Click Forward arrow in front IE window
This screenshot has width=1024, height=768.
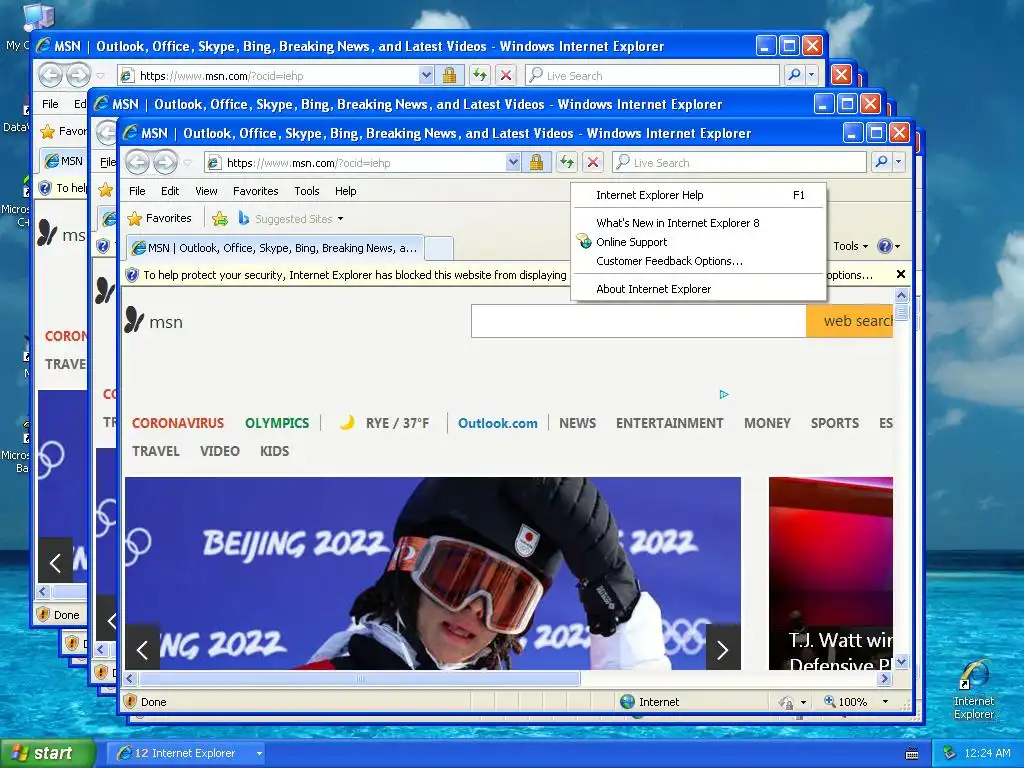[165, 162]
